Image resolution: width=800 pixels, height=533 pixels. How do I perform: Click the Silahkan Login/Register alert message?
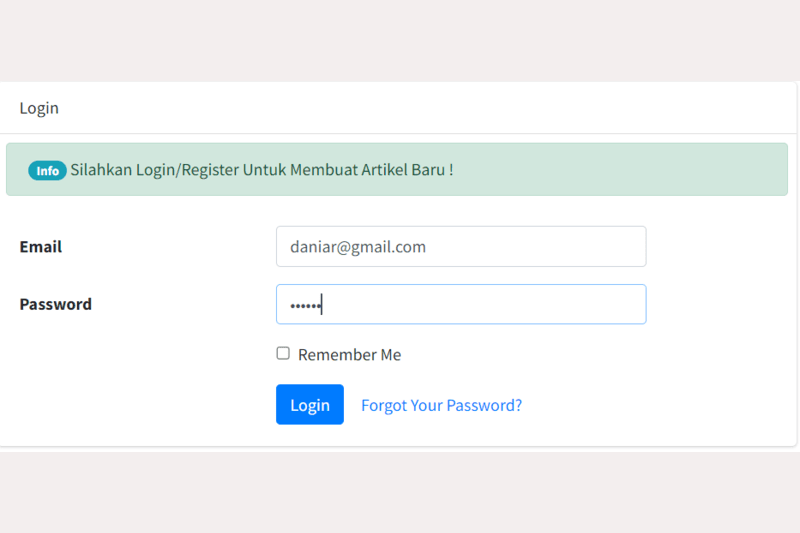tap(261, 170)
